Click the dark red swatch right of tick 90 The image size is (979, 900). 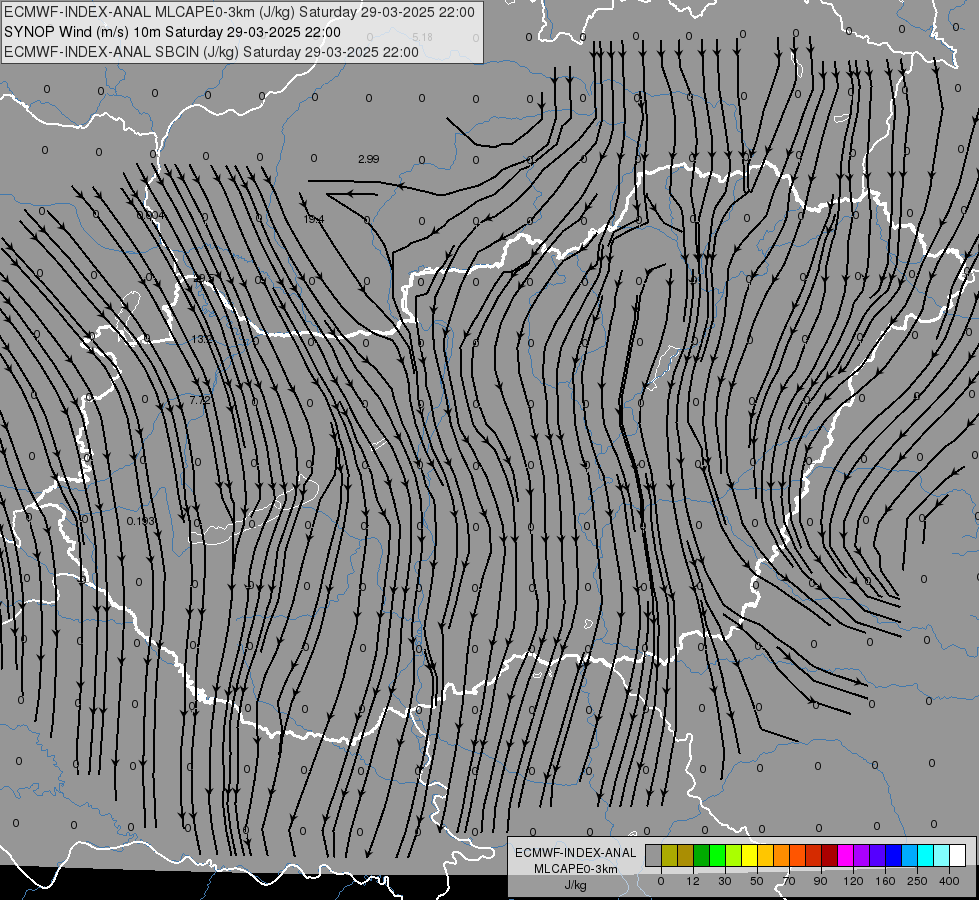coord(830,855)
